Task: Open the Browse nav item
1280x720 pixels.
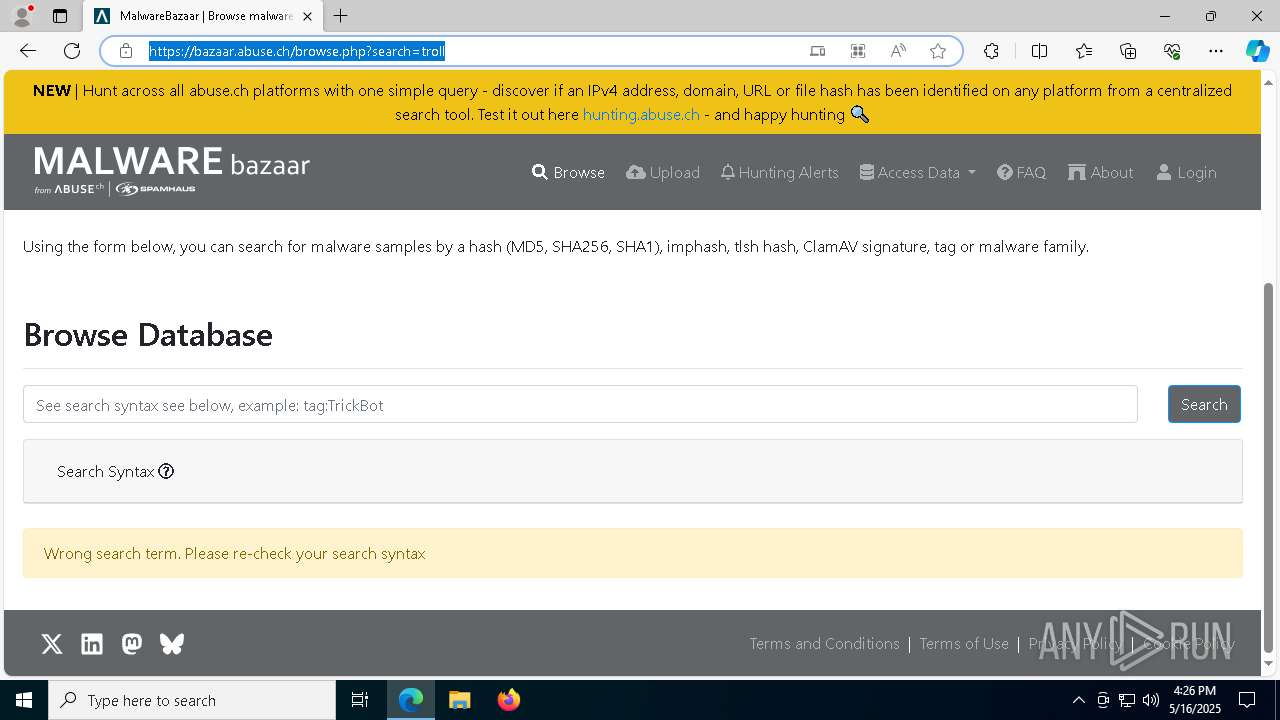Action: coord(568,173)
